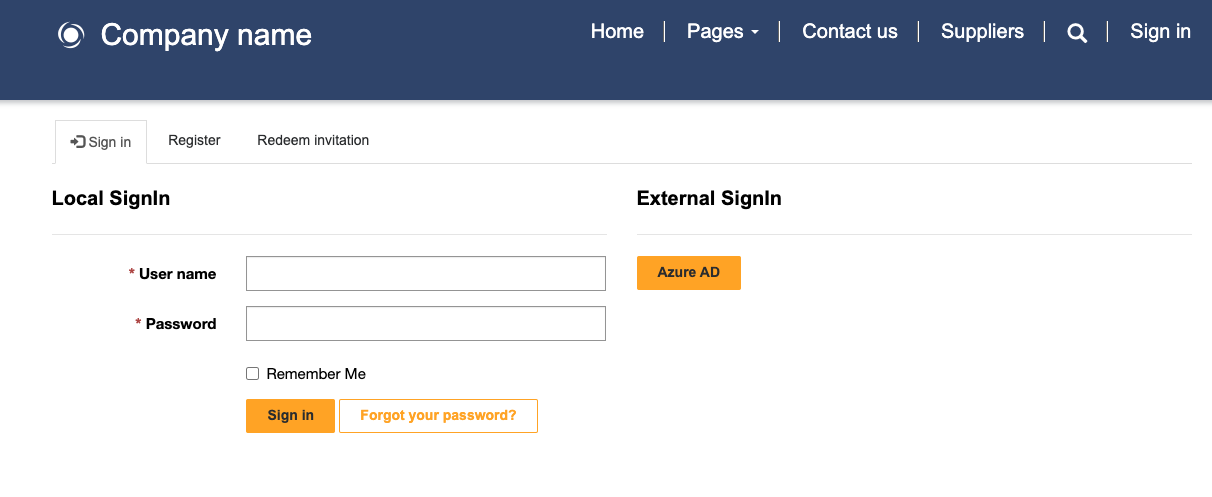Screen dimensions: 1212x497
Task: Click Sign in in the top navigation
Action: (1160, 31)
